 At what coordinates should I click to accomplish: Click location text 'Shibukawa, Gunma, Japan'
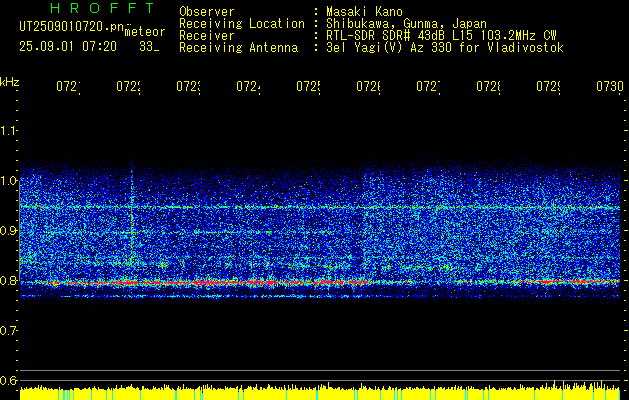coord(406,24)
